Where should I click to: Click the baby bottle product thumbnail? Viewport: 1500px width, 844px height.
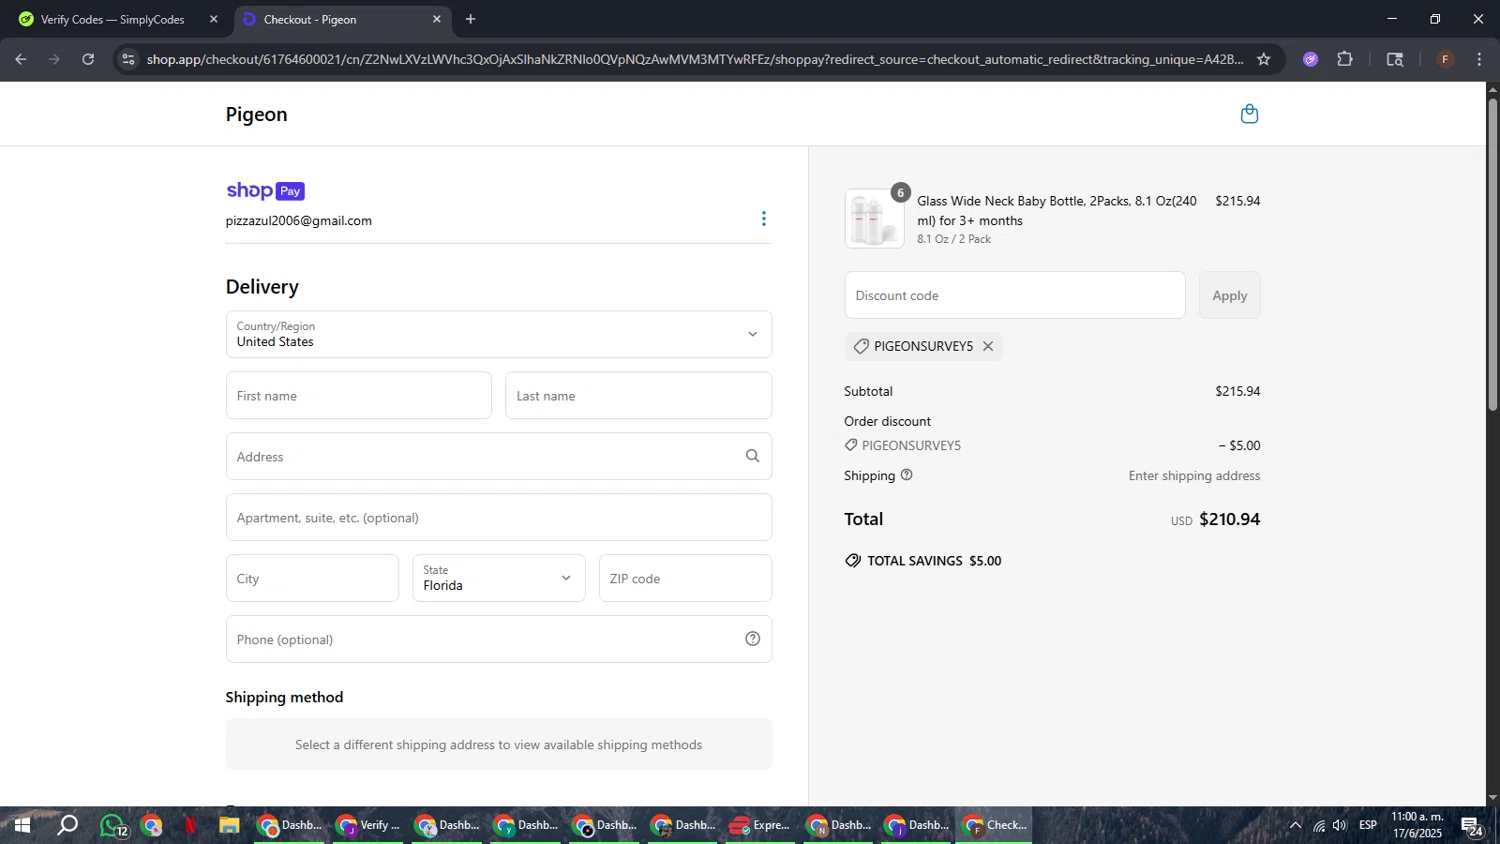coord(874,219)
